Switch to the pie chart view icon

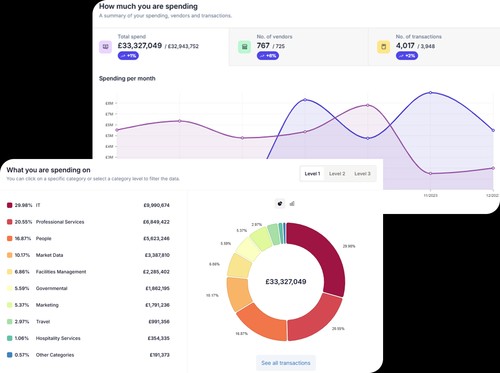click(280, 203)
